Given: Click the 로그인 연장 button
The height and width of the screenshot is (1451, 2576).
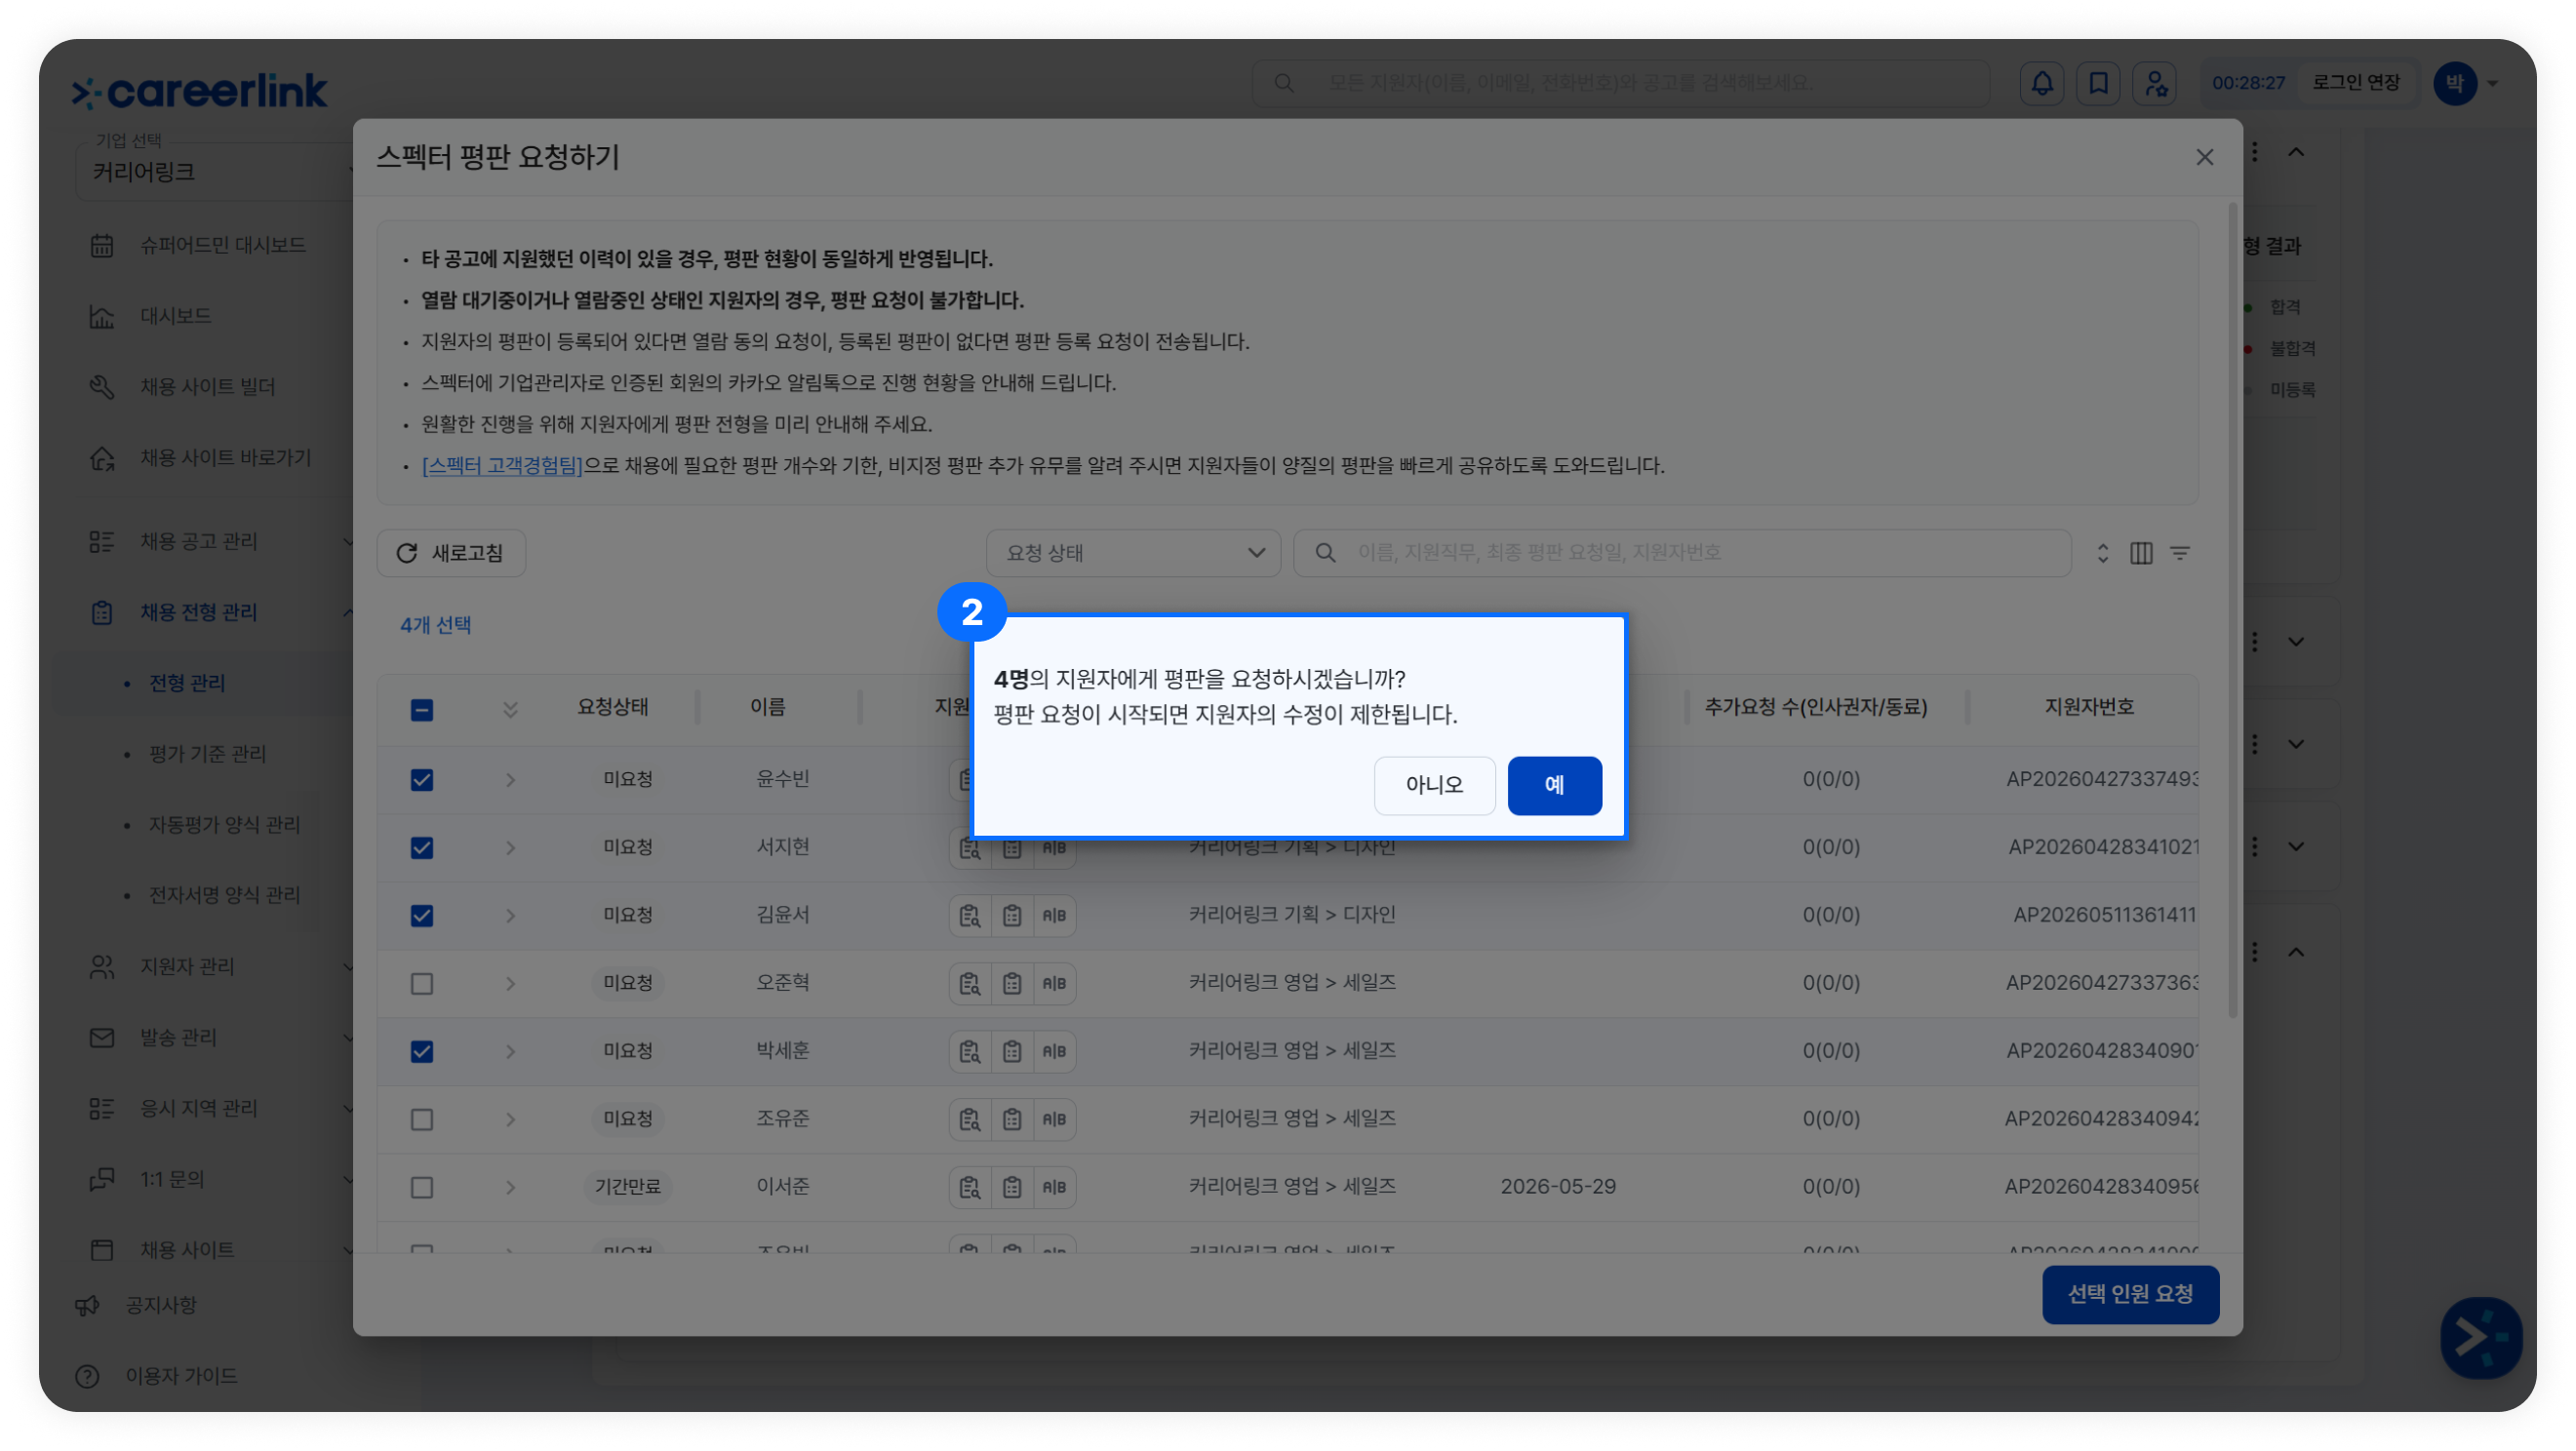Looking at the screenshot, I should pos(2356,83).
